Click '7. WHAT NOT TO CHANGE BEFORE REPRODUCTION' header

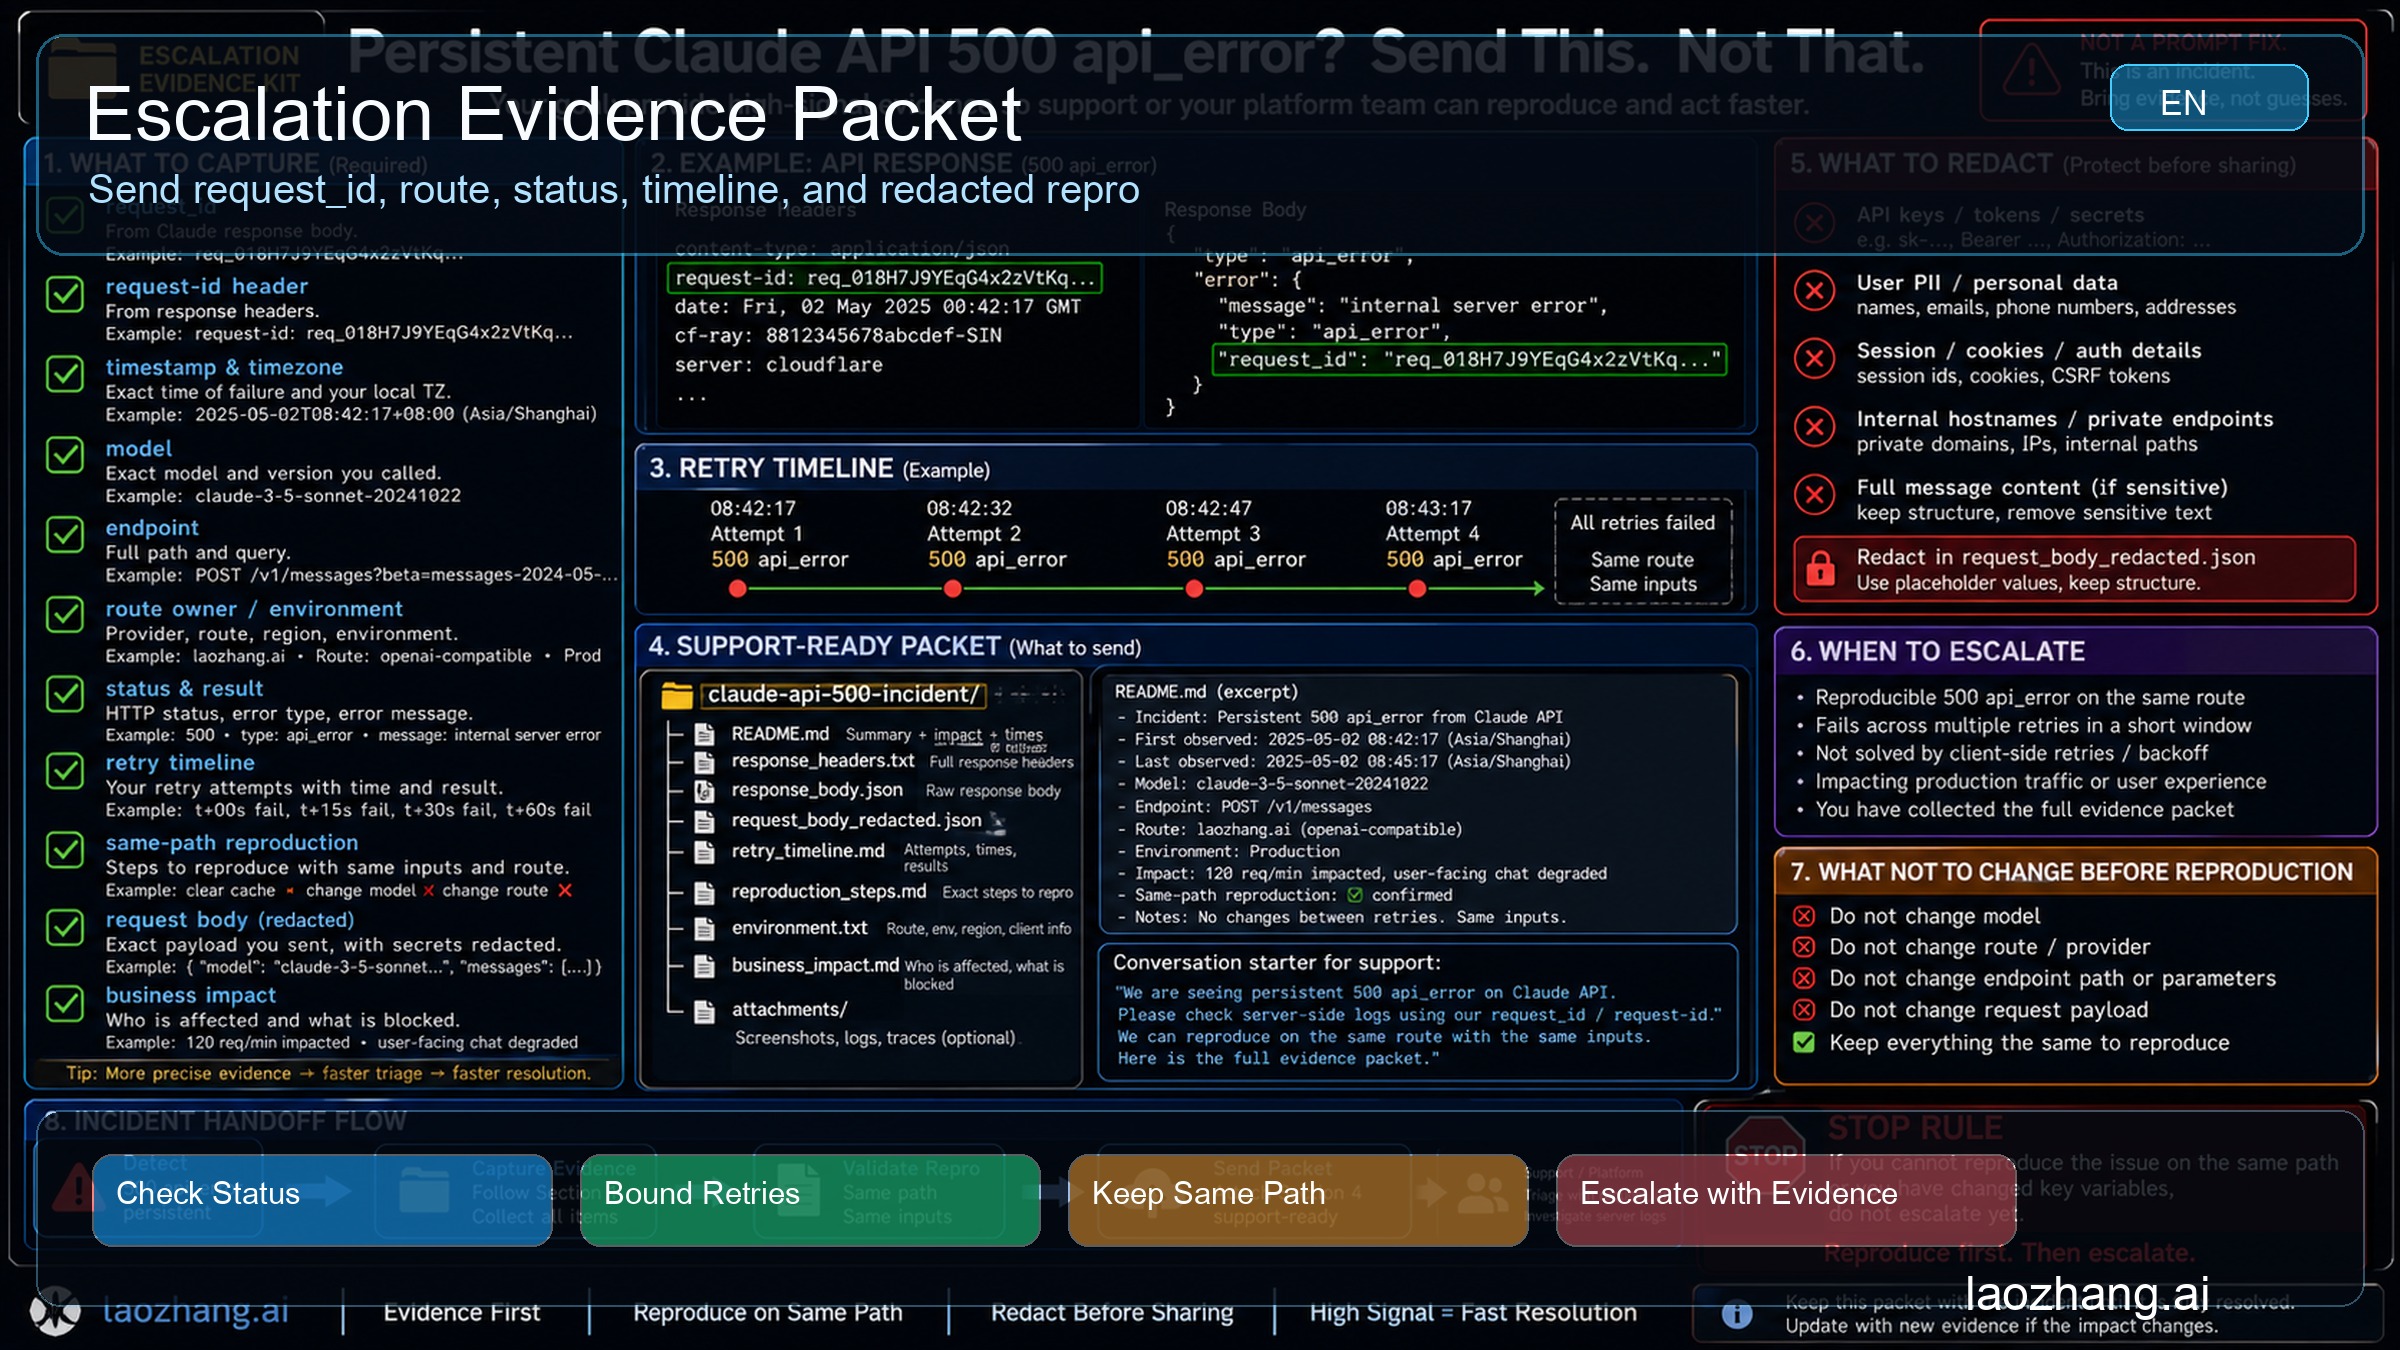[2071, 872]
